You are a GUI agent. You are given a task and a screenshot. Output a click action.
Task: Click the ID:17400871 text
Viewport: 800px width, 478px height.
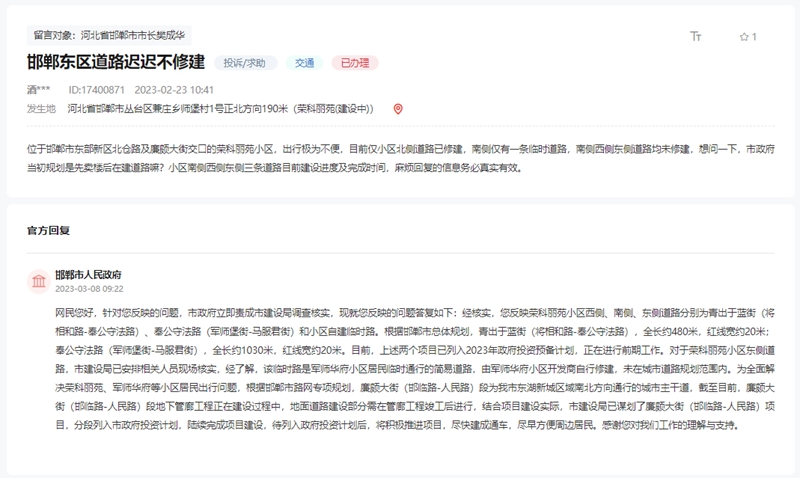click(x=96, y=90)
